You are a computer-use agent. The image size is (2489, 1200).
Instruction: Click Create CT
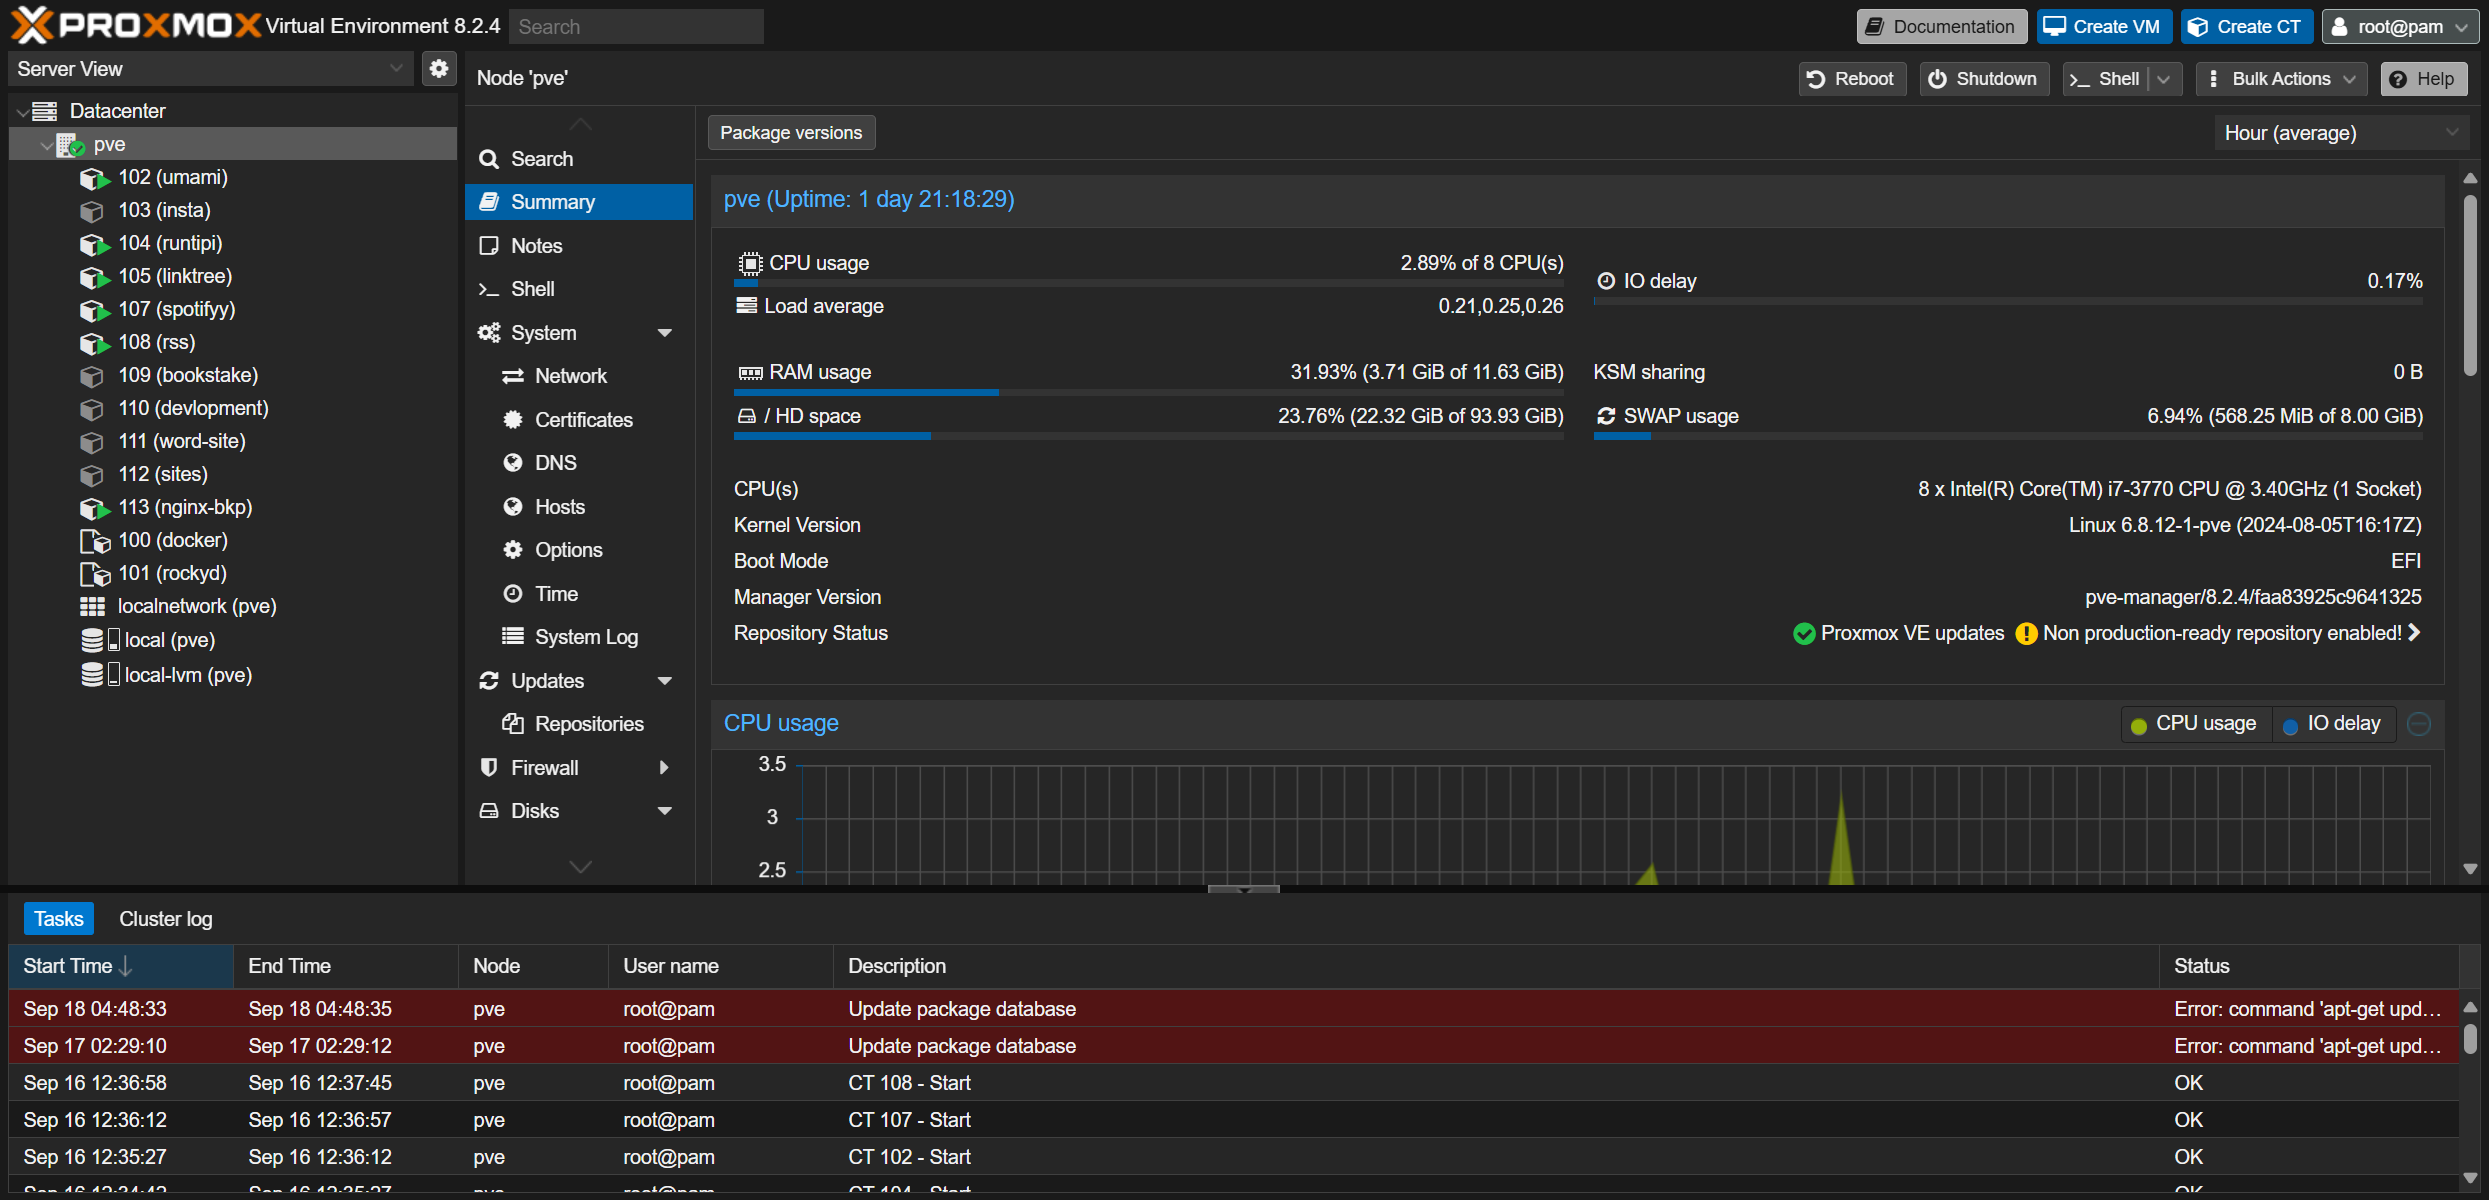[x=2247, y=27]
